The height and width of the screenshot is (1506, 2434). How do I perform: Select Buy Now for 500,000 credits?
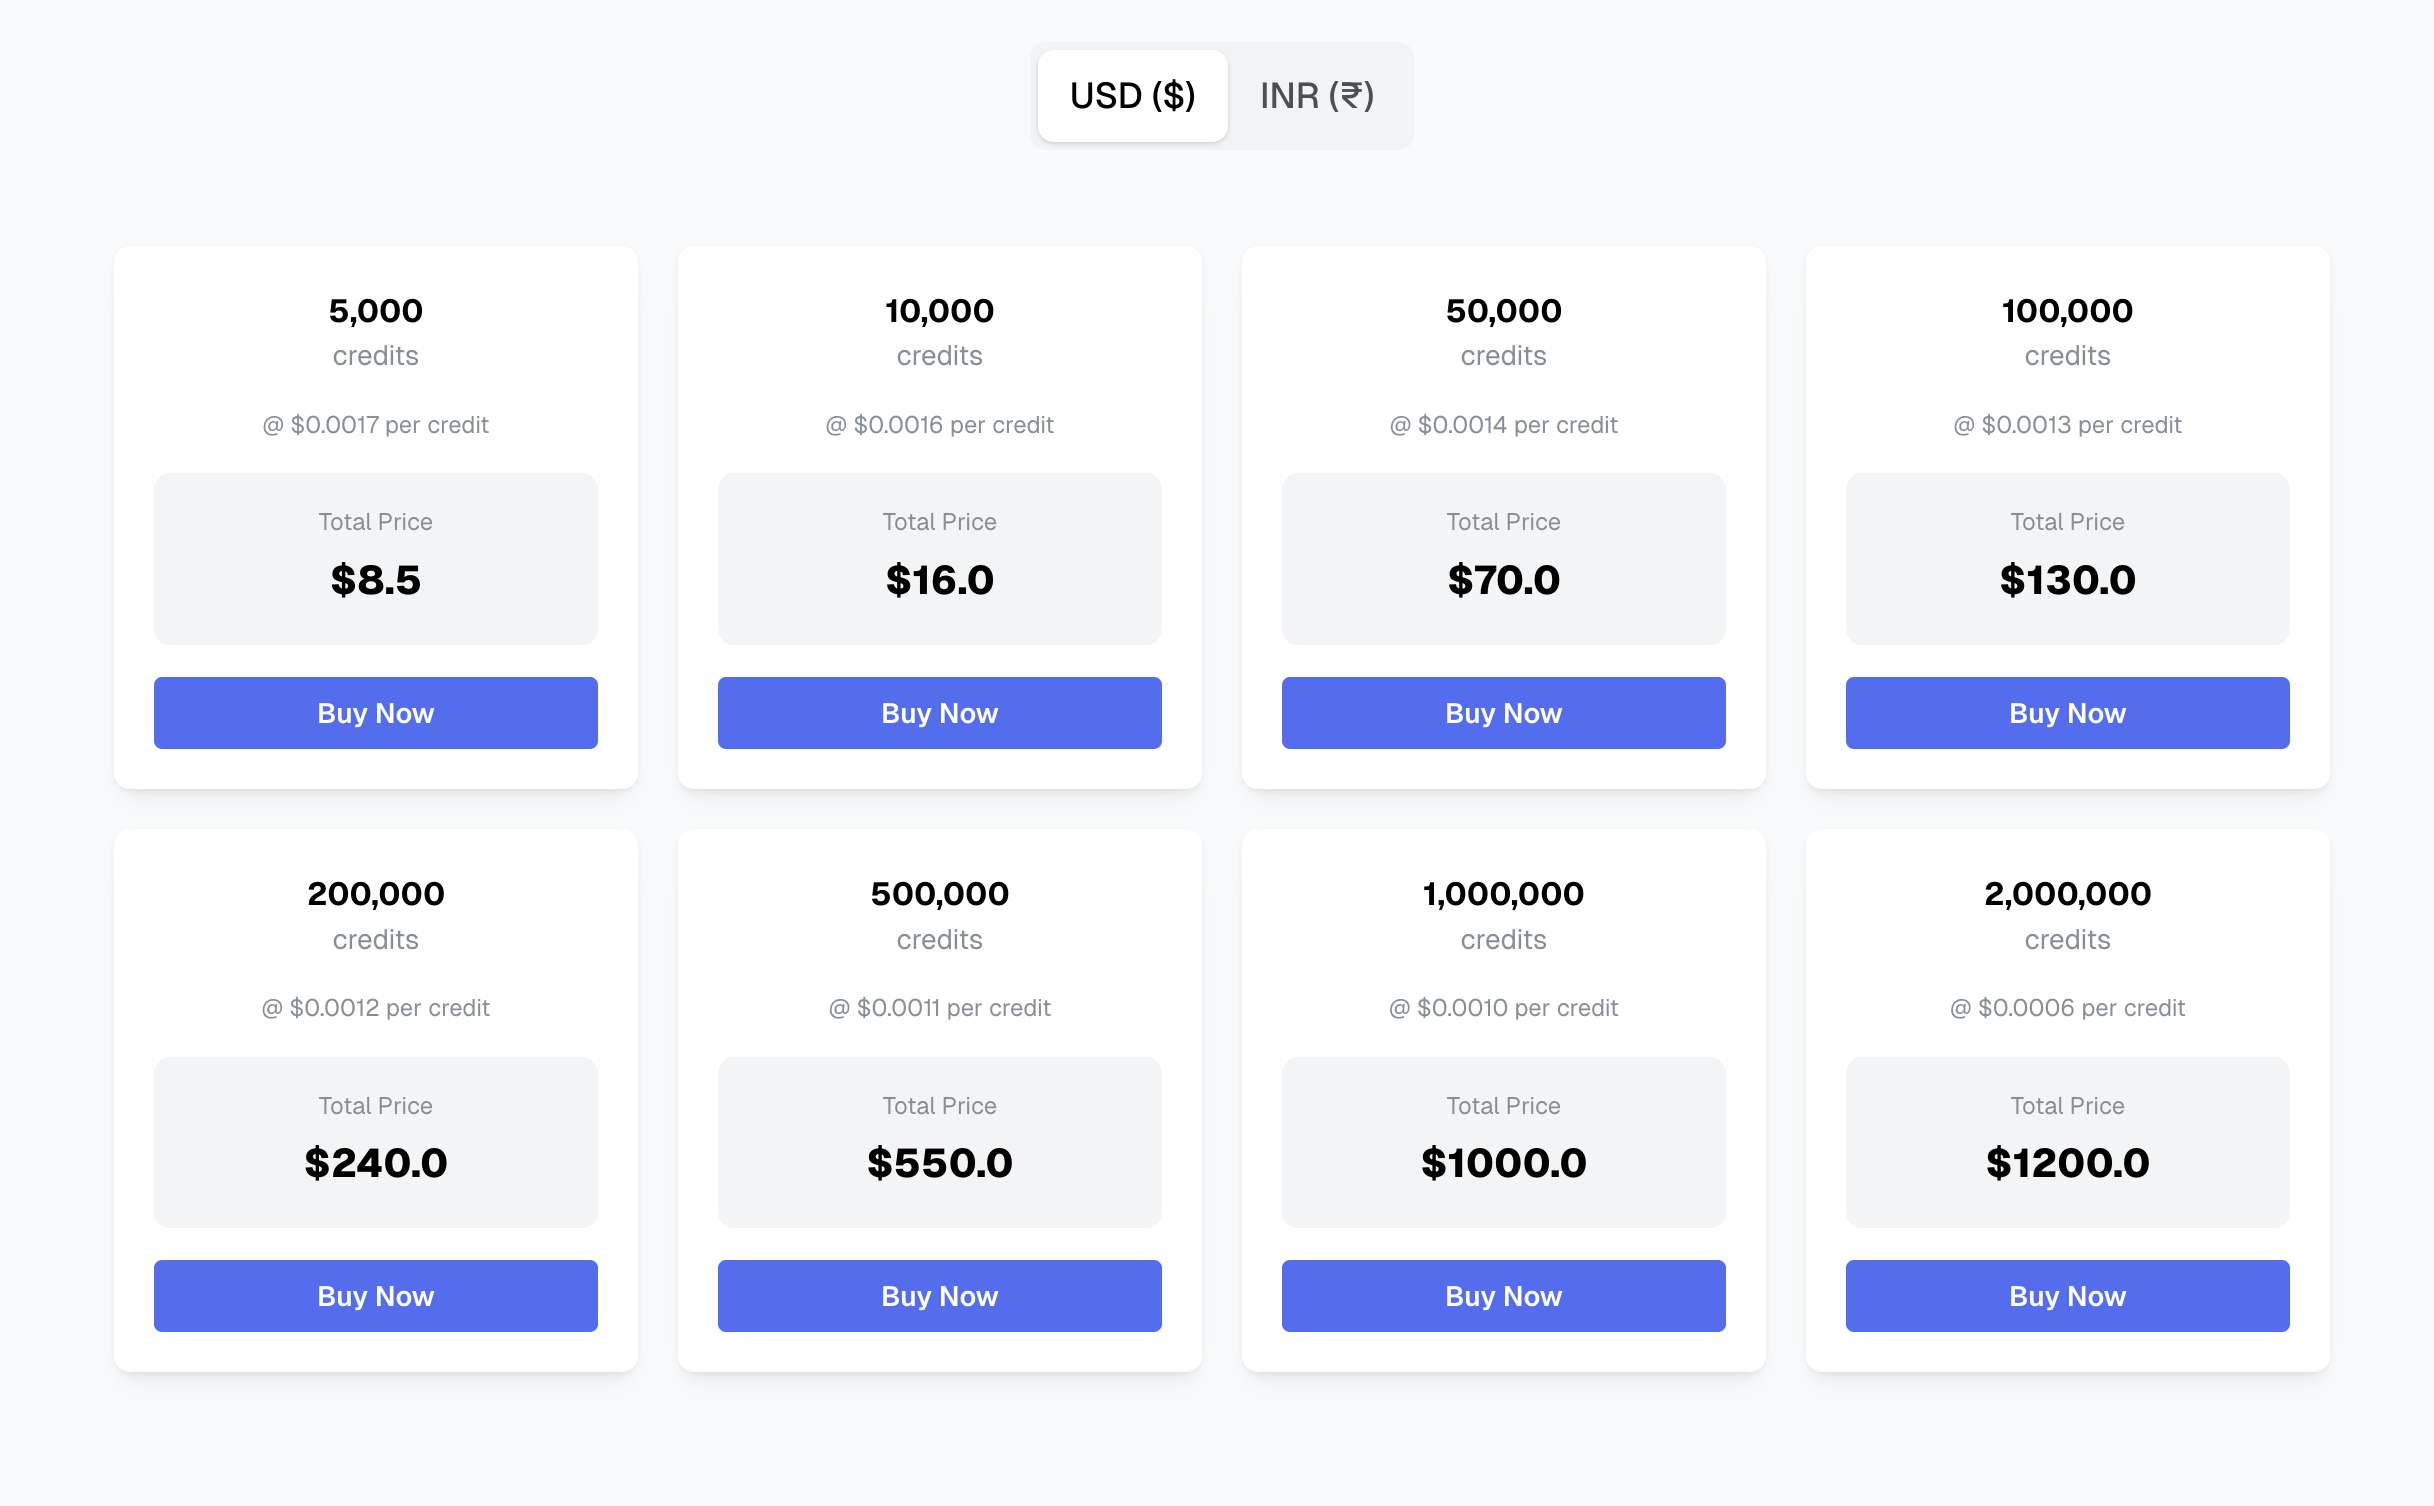(939, 1296)
